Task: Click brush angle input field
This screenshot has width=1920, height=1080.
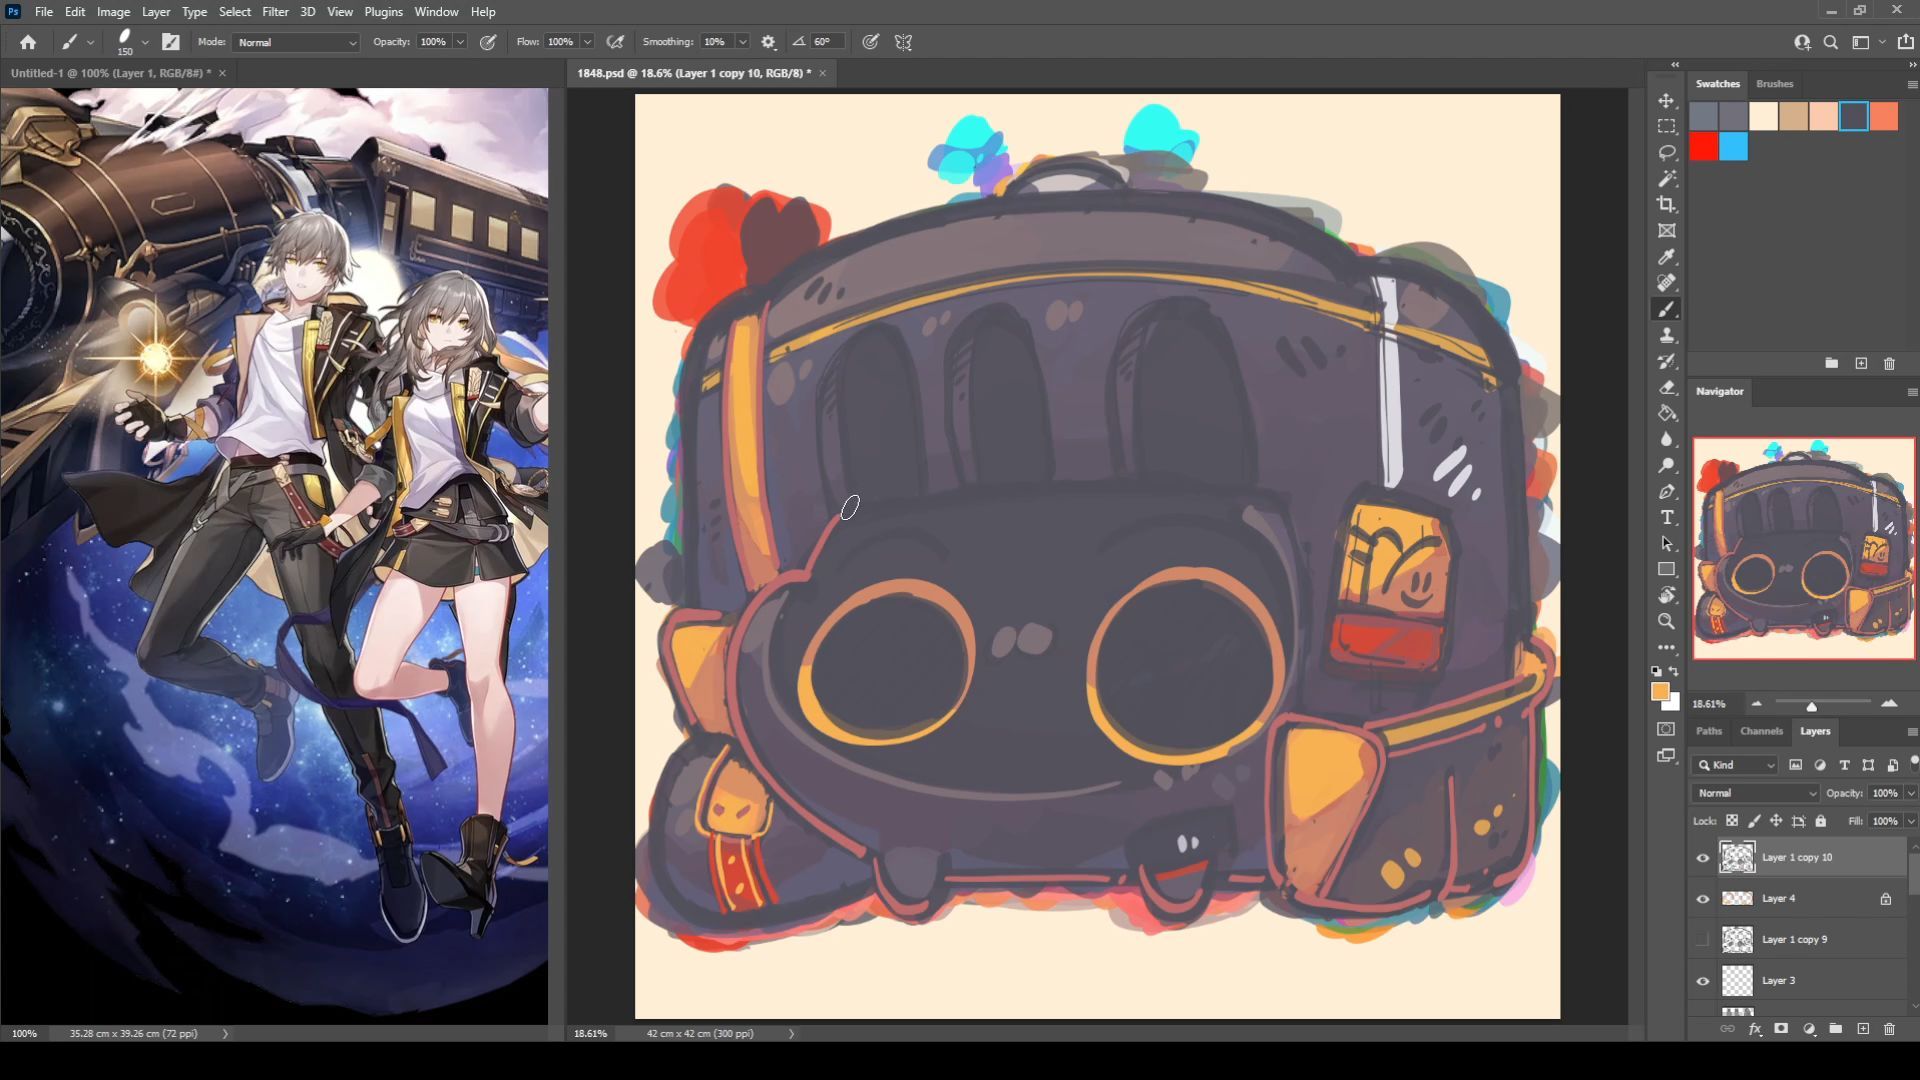Action: pyautogui.click(x=827, y=42)
